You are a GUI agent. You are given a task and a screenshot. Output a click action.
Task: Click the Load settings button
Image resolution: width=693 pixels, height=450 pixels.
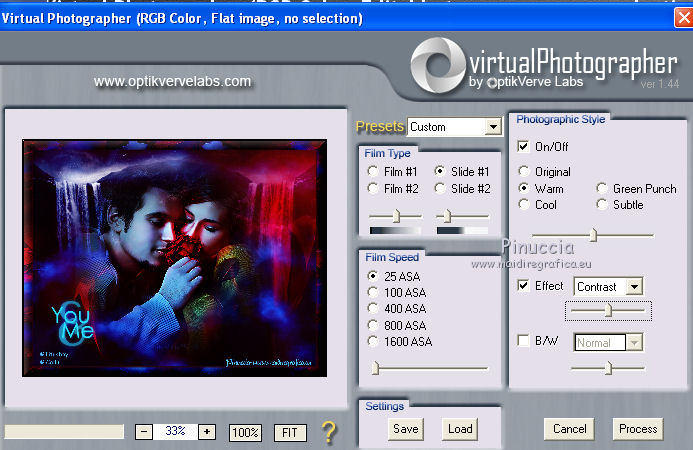460,429
